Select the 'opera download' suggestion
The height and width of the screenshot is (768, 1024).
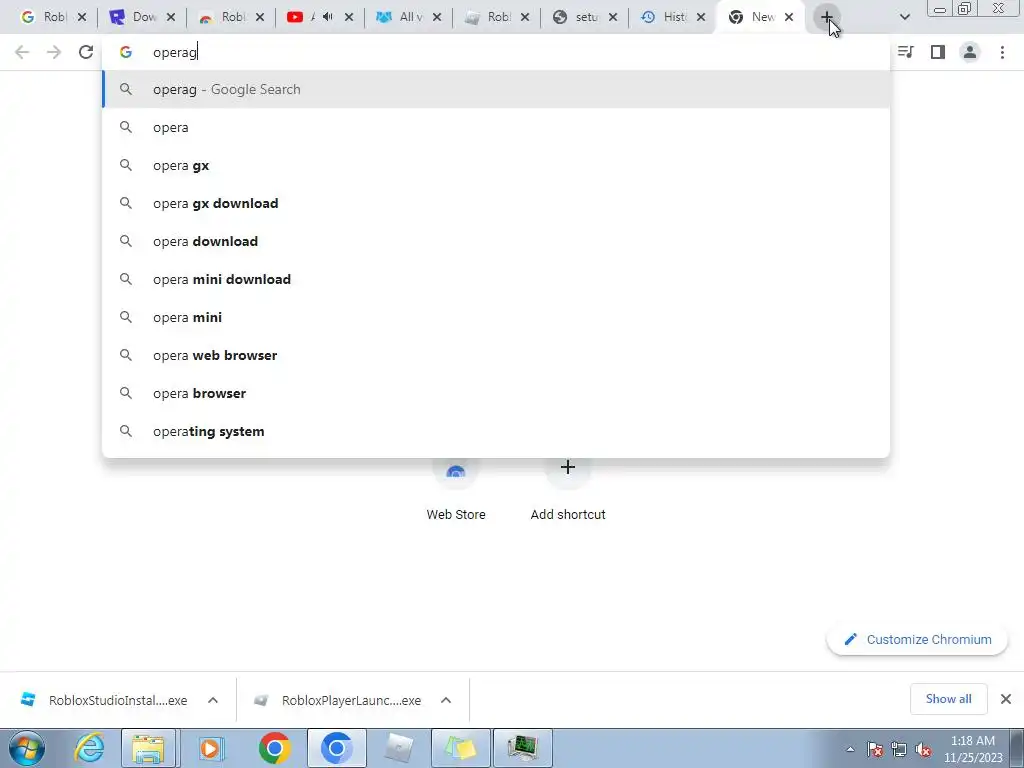[x=496, y=241]
